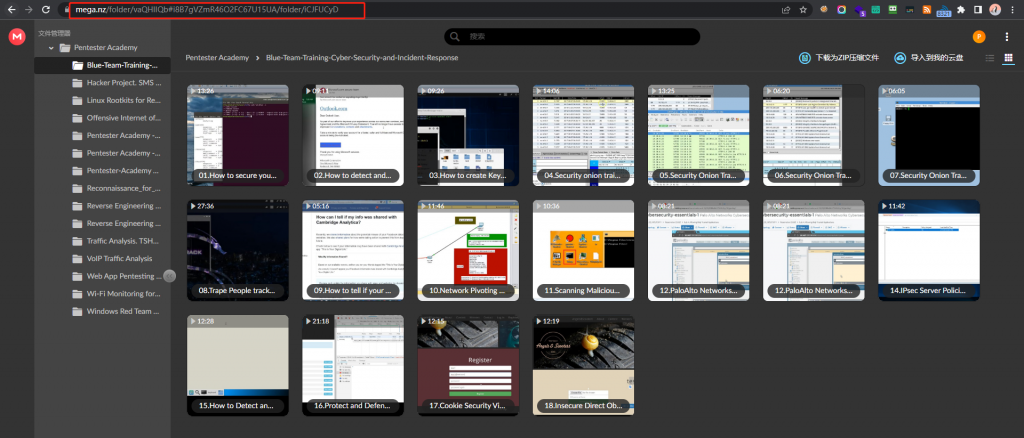Select Blue-Team-Training folder in sidebar
Screen dimensions: 1024x438
pos(103,65)
